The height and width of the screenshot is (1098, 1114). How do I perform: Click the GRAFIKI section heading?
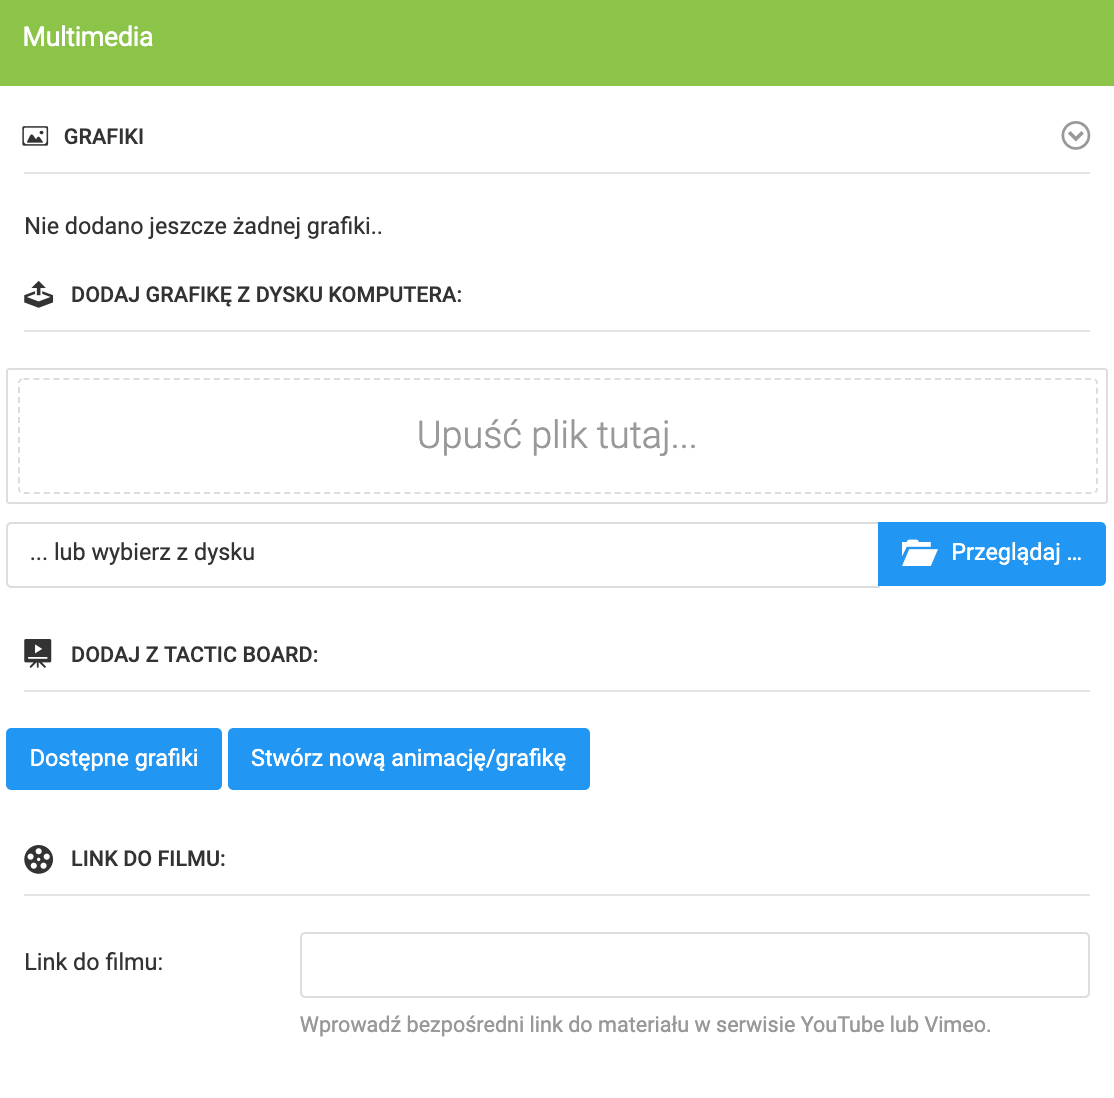pos(104,137)
